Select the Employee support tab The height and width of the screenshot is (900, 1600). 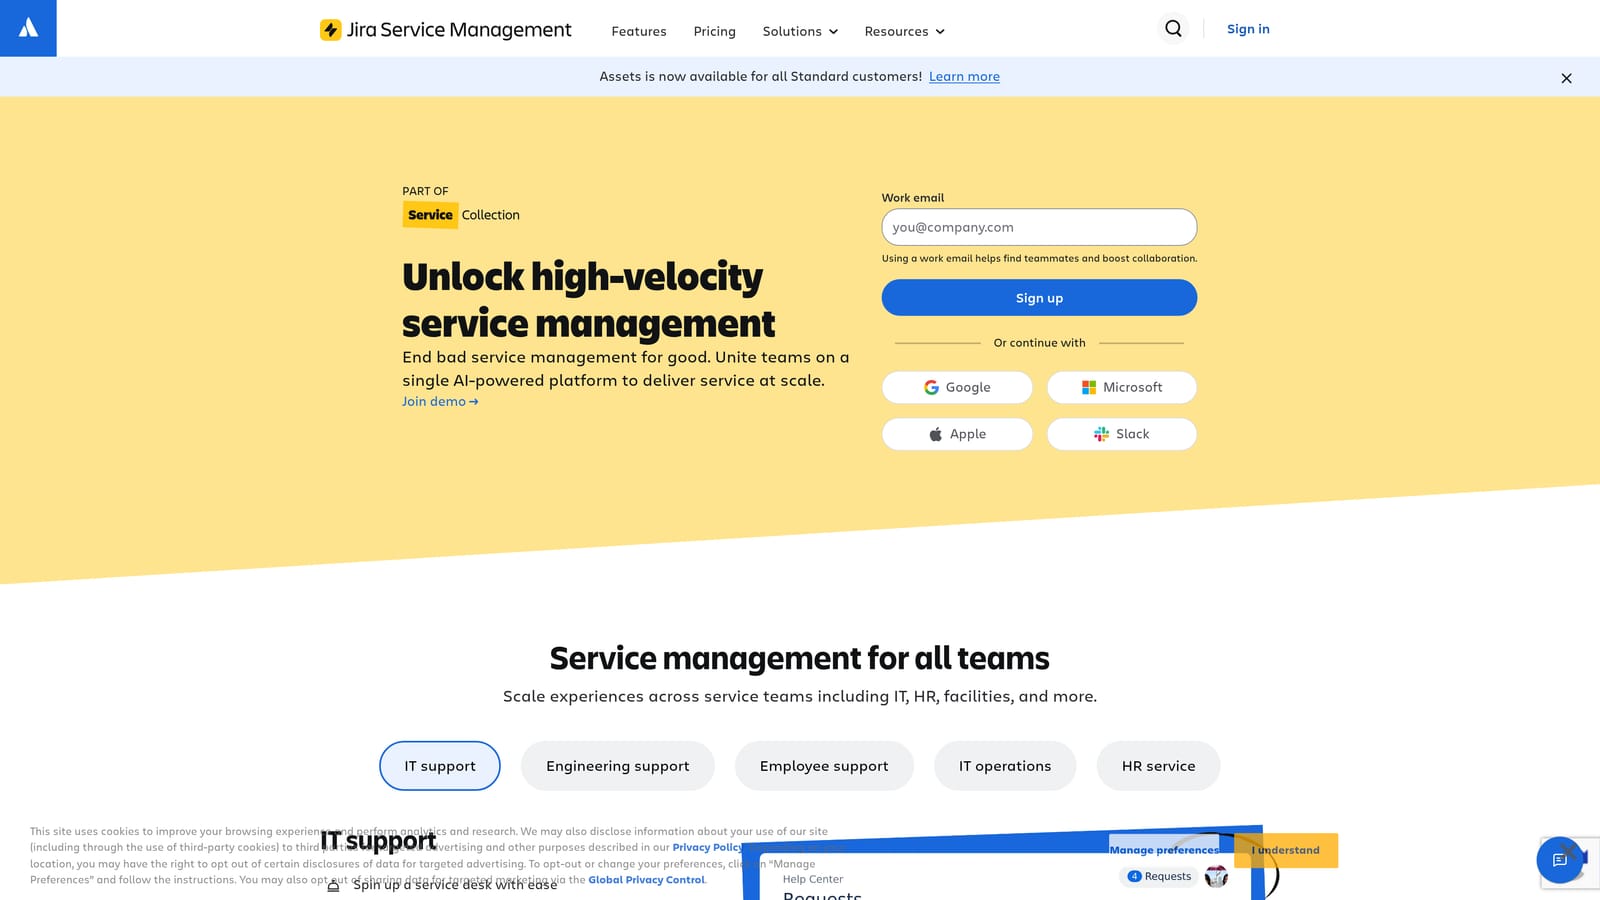tap(824, 766)
